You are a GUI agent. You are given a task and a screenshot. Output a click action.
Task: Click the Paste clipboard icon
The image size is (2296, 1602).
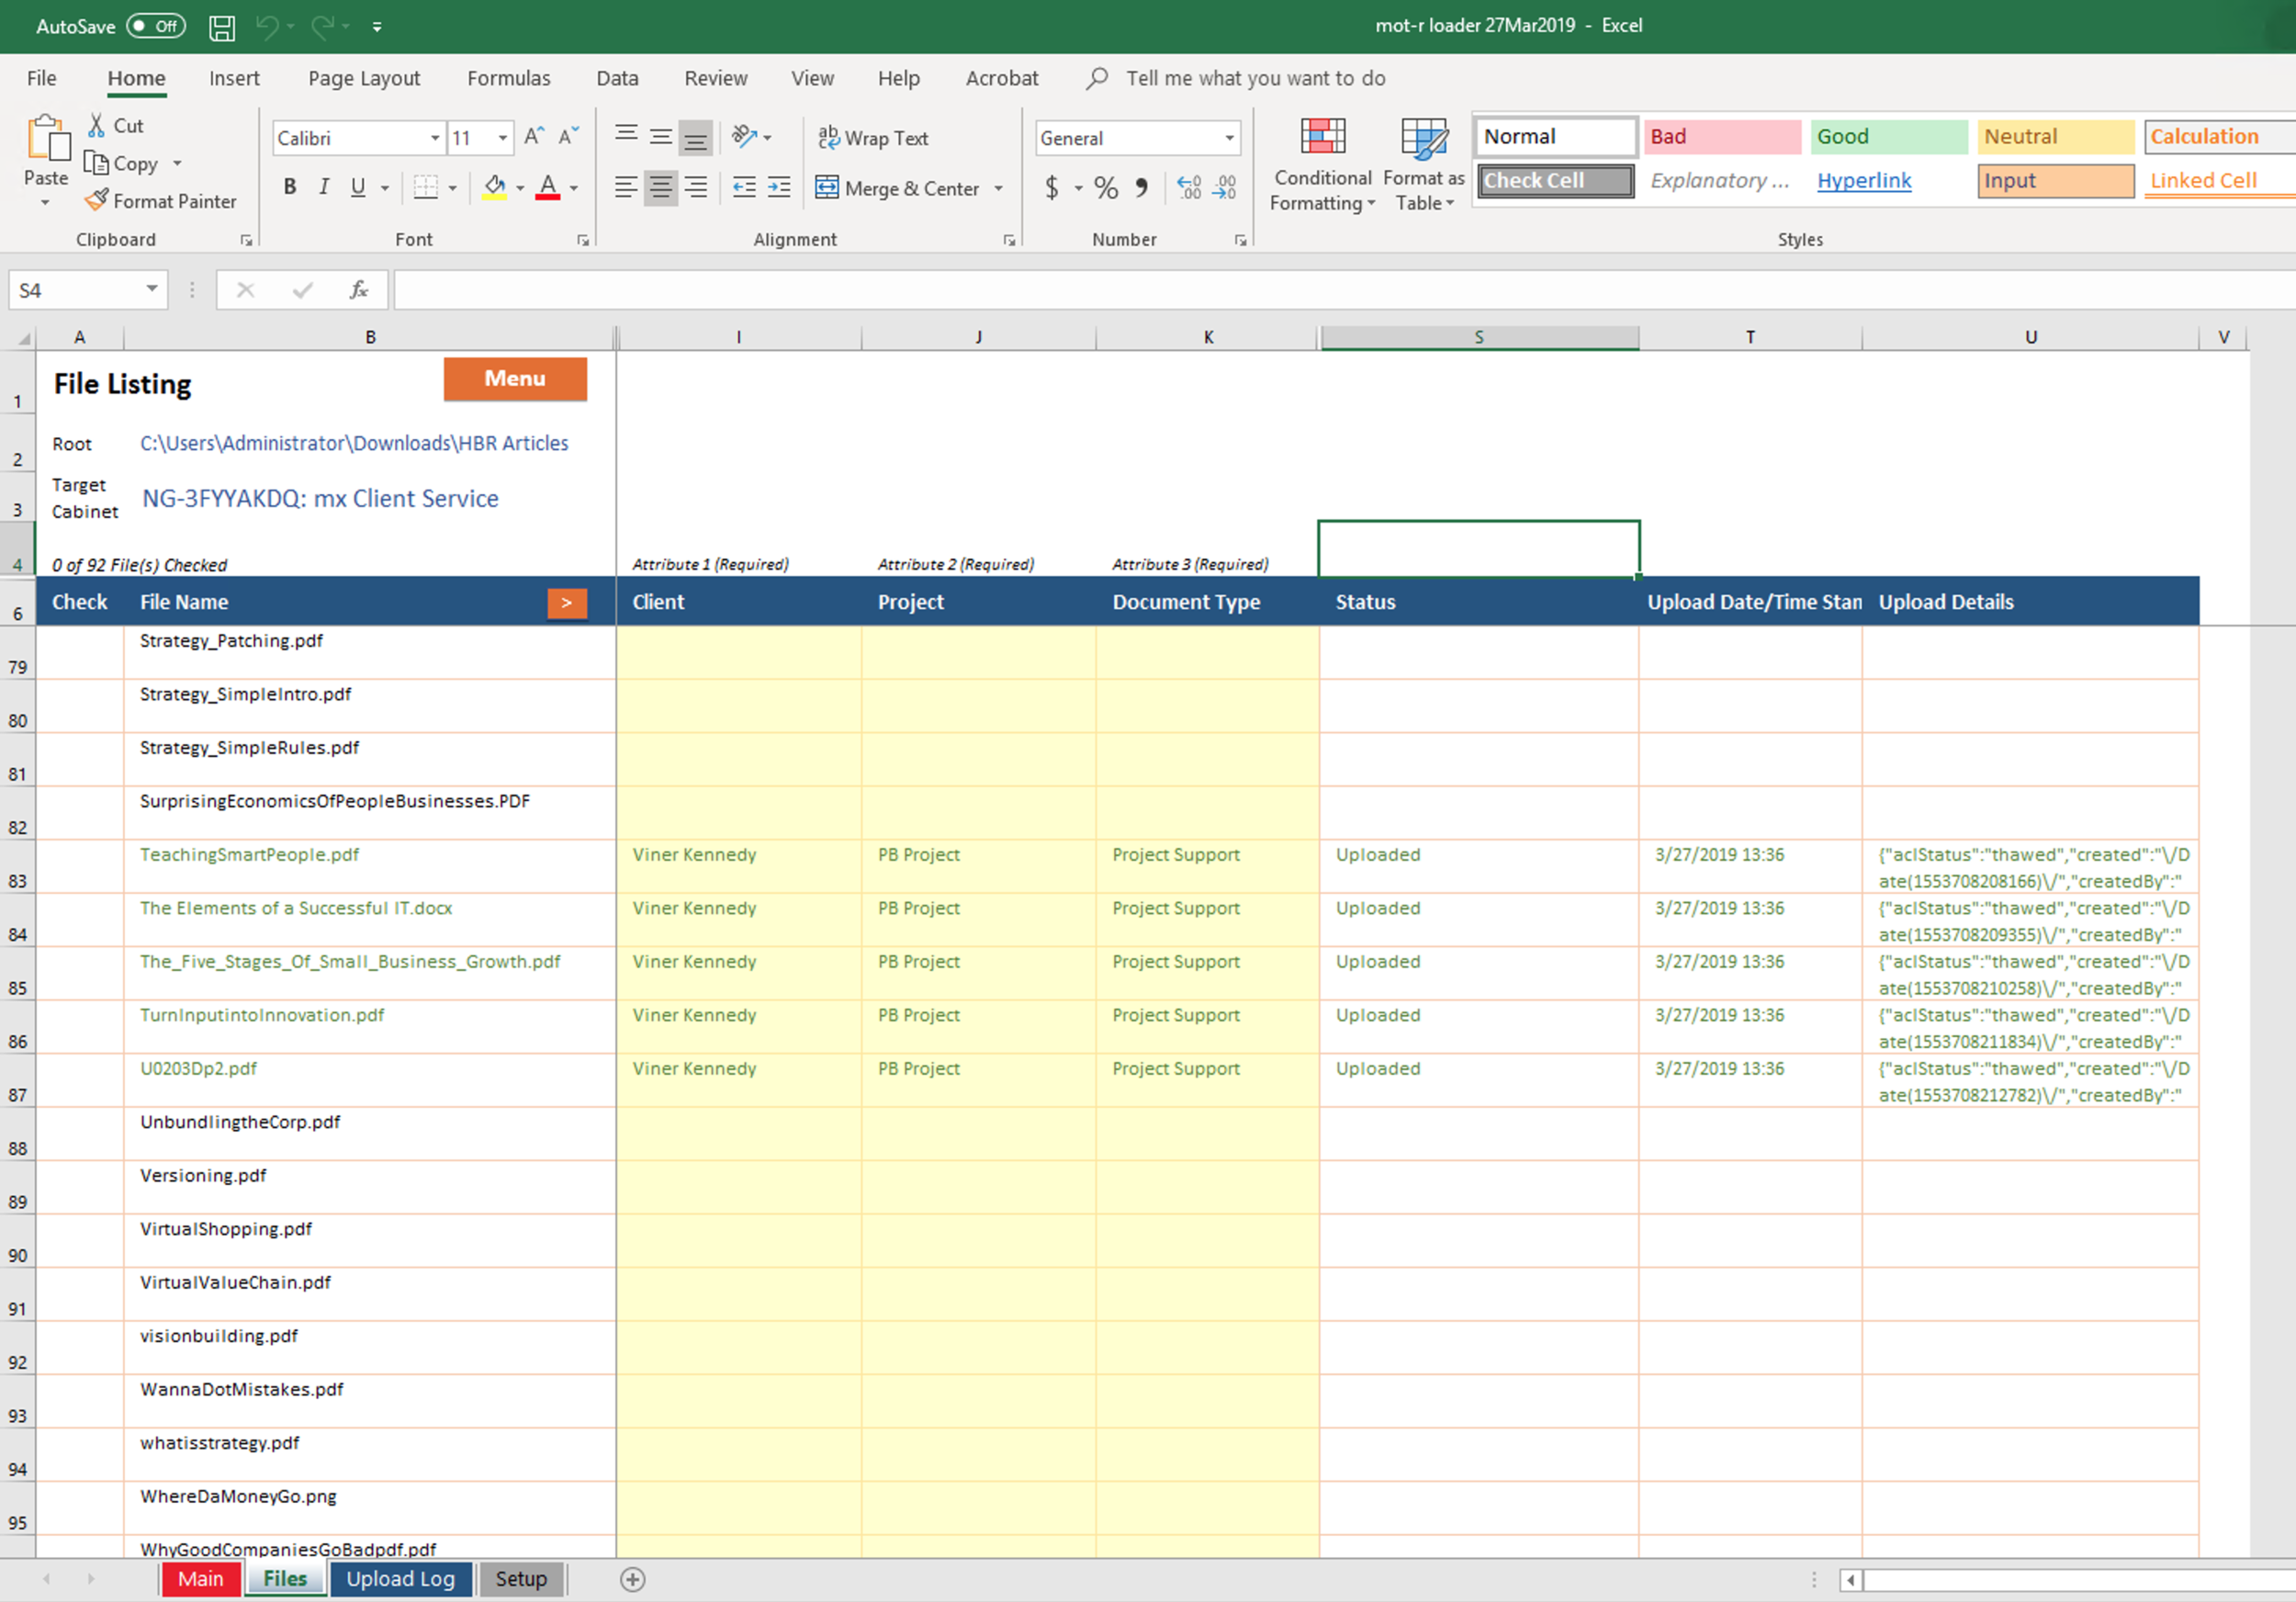pyautogui.click(x=47, y=139)
